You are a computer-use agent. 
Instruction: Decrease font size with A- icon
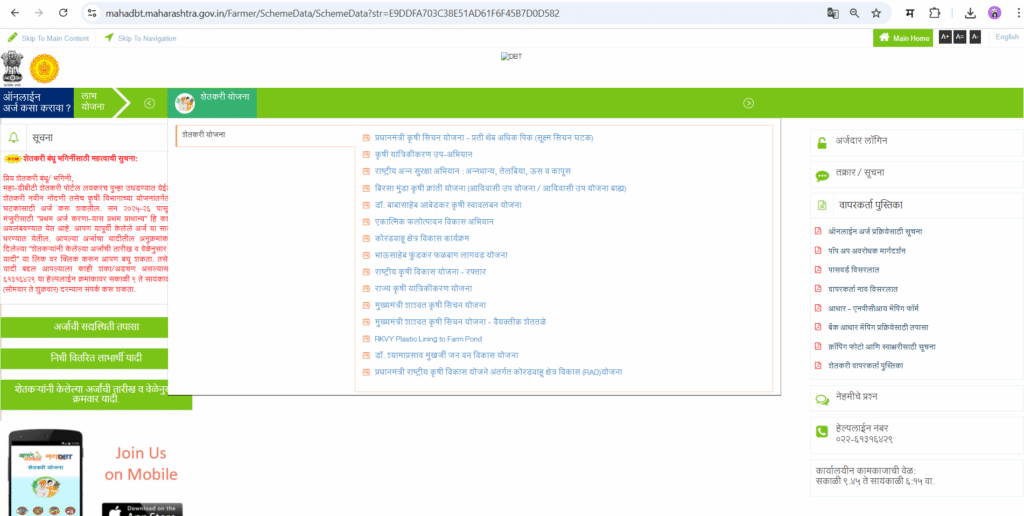pos(975,37)
